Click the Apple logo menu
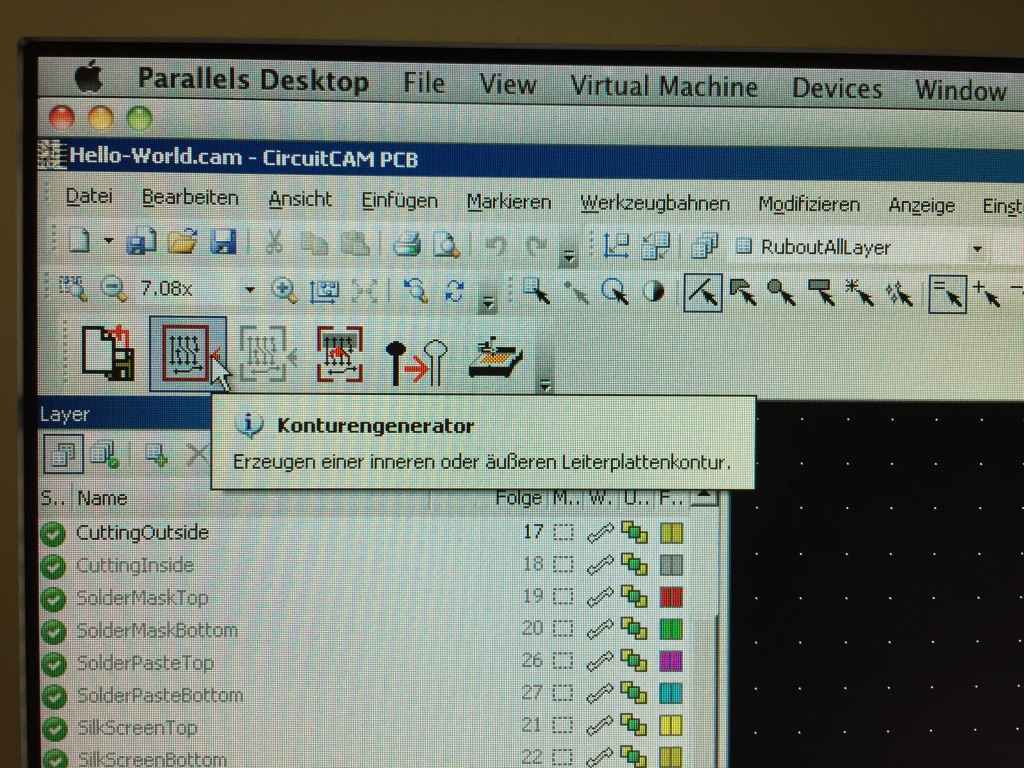The width and height of the screenshot is (1024, 768). coord(88,76)
